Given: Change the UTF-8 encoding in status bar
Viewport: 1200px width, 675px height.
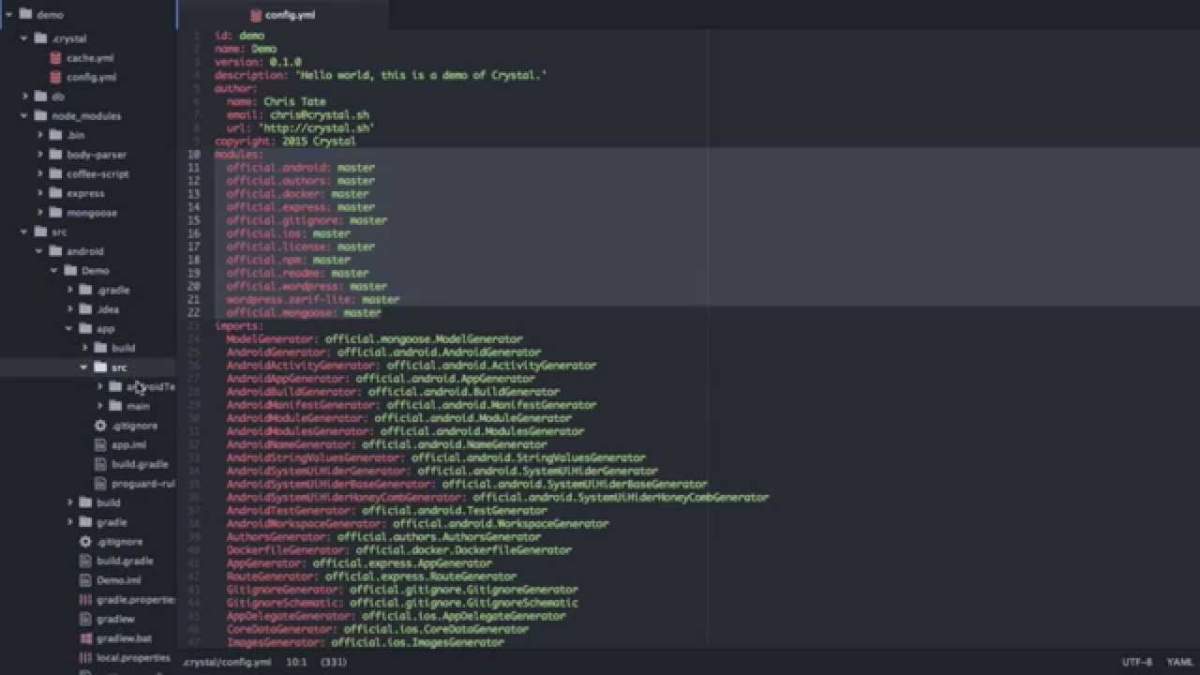Looking at the screenshot, I should (x=1136, y=662).
